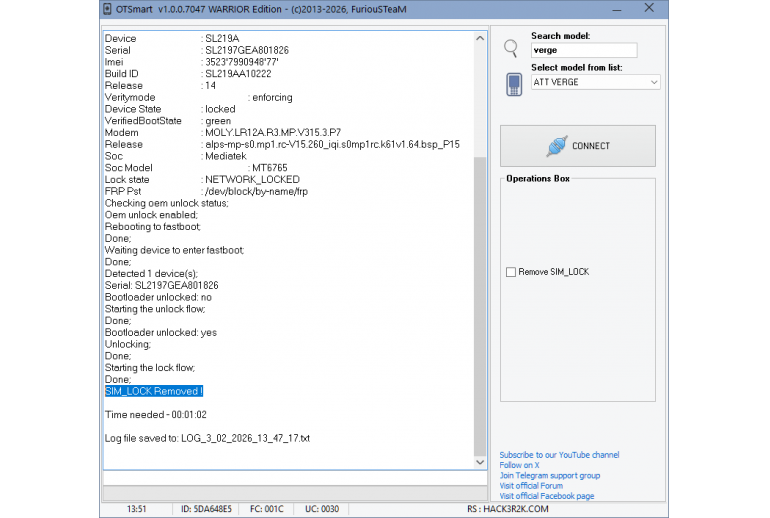Click the highlighted SIM_LOCK Removed log line
770x518 pixels.
pyautogui.click(x=154, y=391)
